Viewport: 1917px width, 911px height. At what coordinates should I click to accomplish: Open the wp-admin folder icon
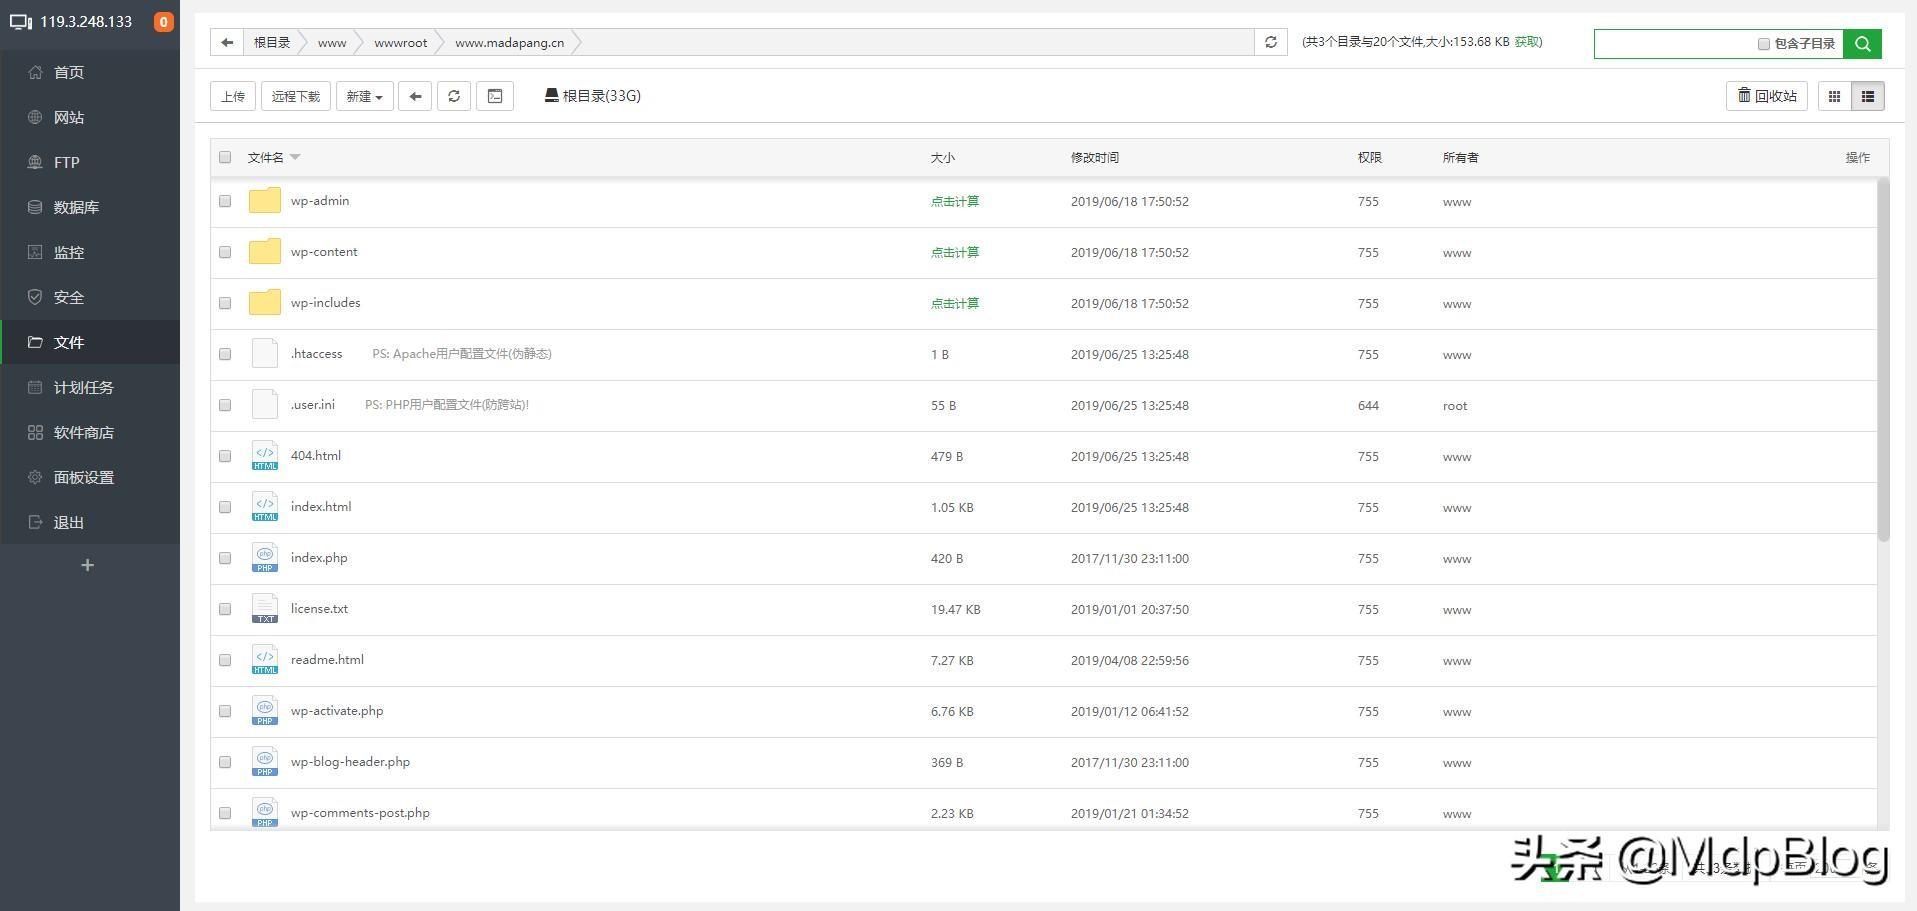tap(264, 200)
